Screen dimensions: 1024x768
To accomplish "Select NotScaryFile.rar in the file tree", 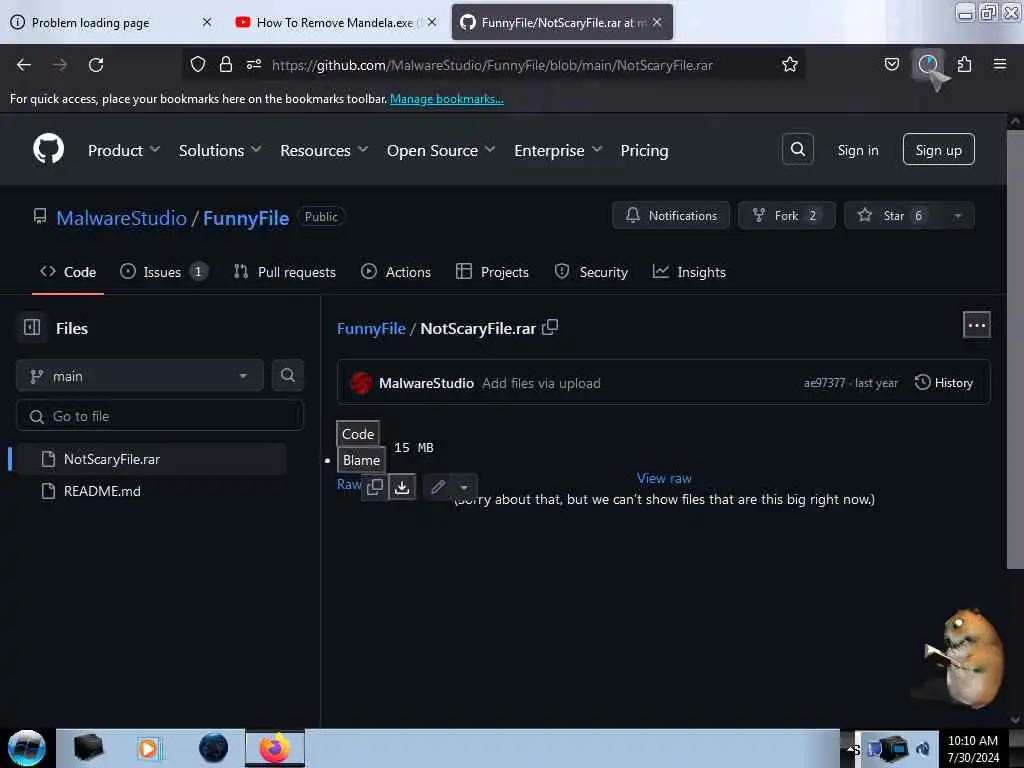I will pyautogui.click(x=152, y=459).
